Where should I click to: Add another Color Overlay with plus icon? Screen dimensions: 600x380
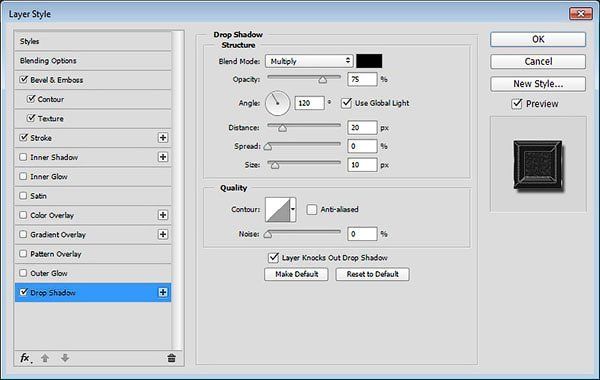tap(163, 215)
